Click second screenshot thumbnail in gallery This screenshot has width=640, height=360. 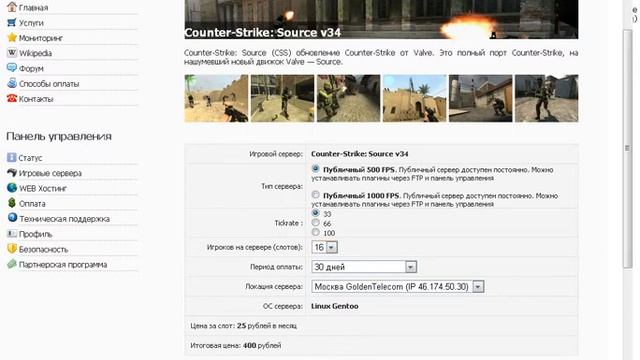[282, 98]
